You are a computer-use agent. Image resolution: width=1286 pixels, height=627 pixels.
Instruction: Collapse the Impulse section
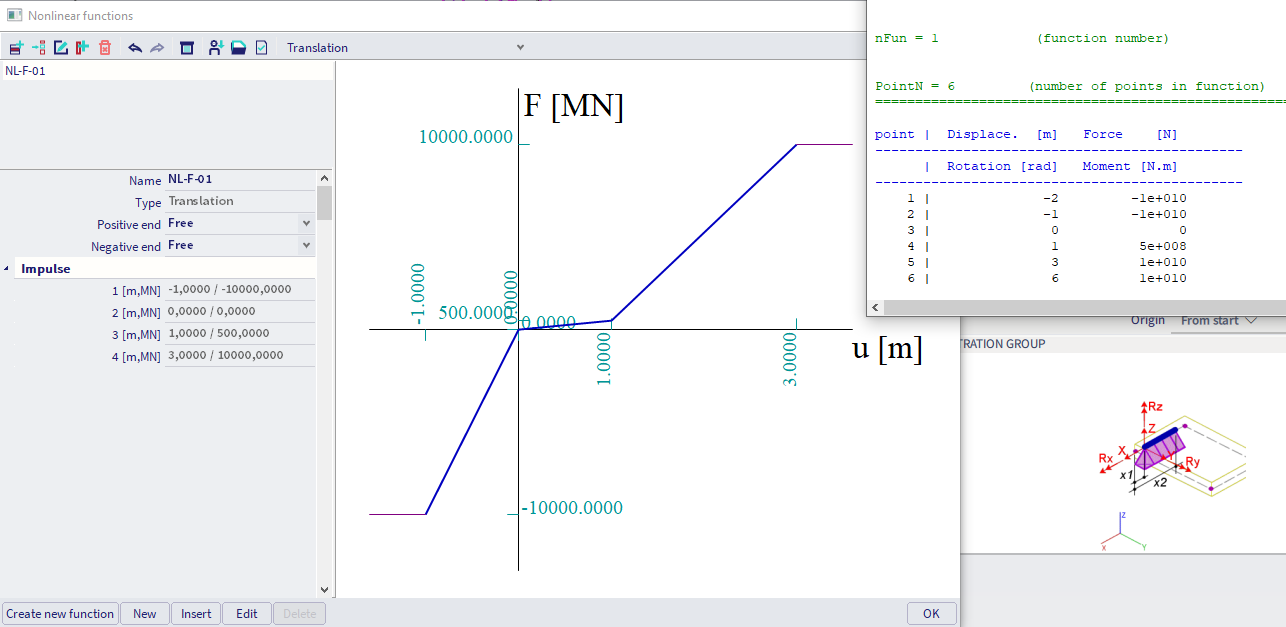point(8,269)
